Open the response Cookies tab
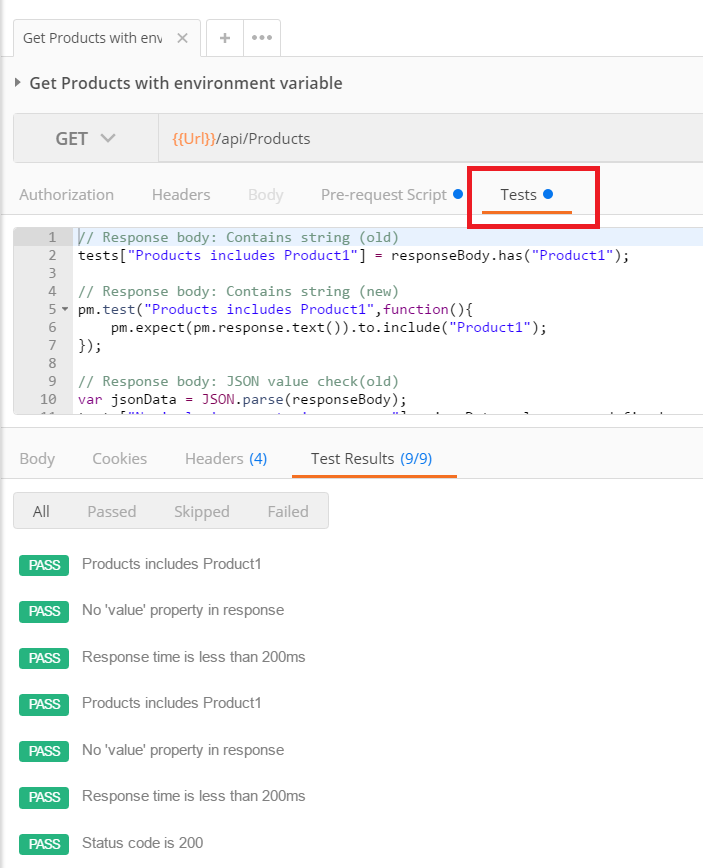 coord(119,459)
